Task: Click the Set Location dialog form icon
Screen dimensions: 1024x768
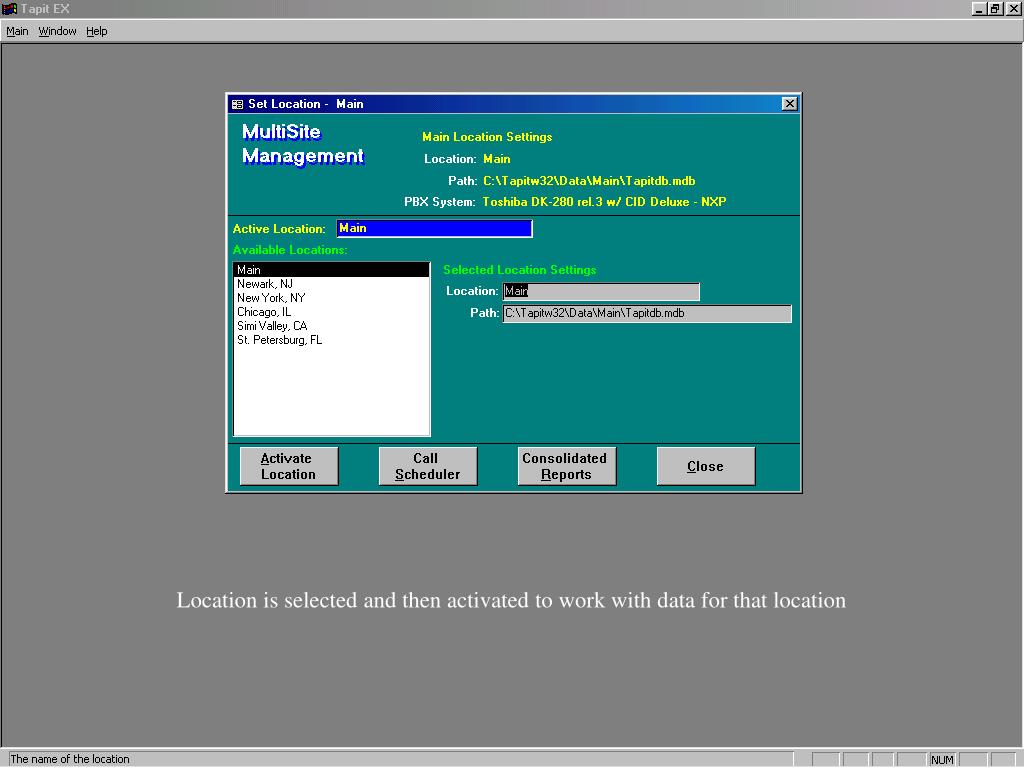Action: tap(237, 104)
